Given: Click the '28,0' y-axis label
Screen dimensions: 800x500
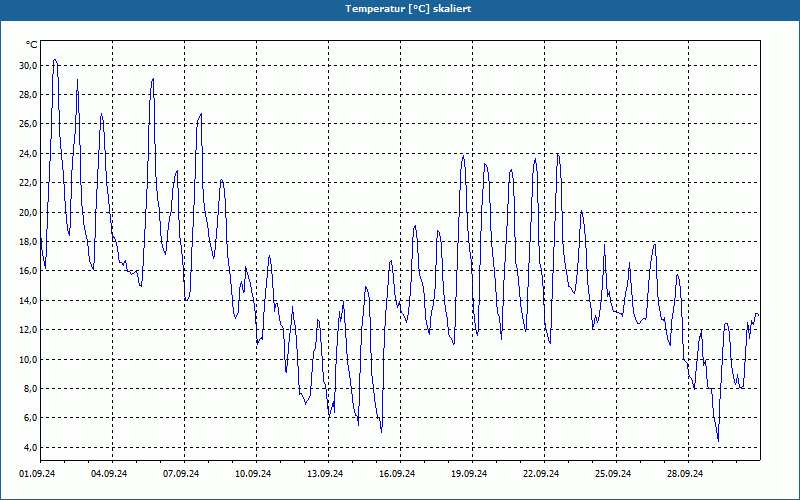Looking at the screenshot, I should 28,94.
